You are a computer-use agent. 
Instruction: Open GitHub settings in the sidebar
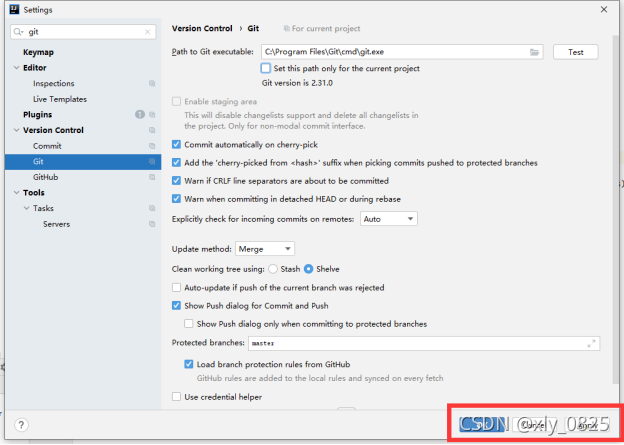(45, 177)
